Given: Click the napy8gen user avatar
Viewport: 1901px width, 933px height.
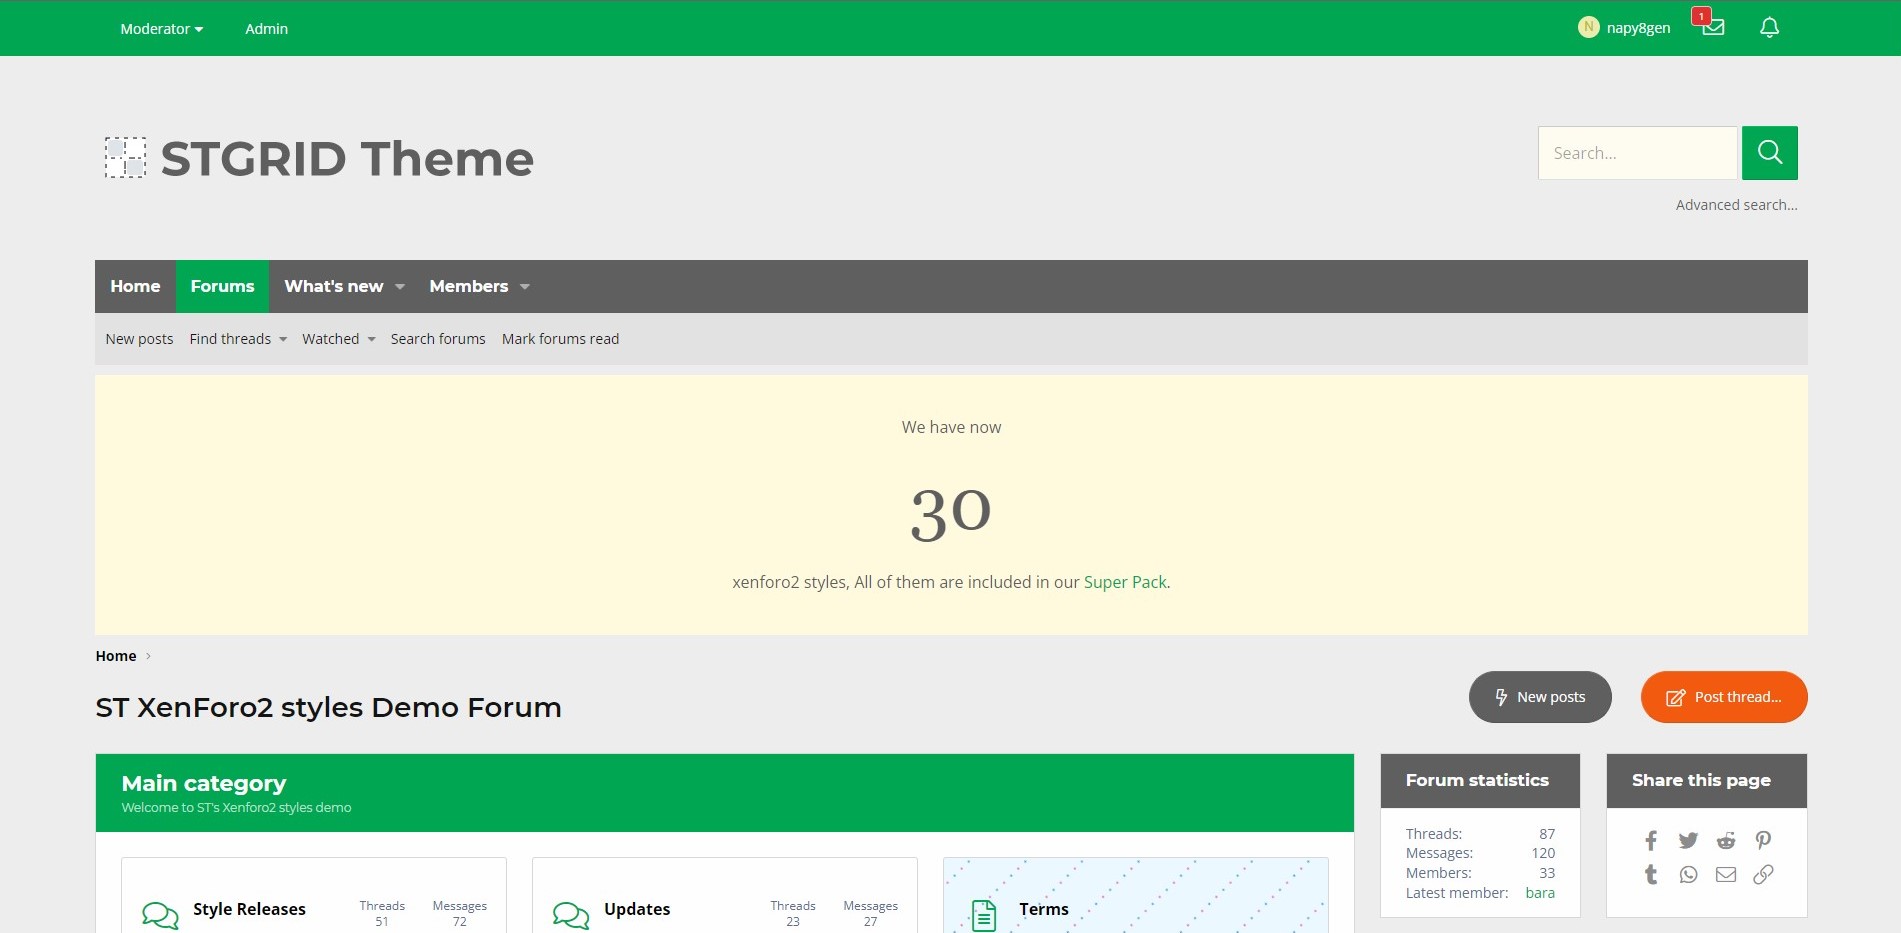Looking at the screenshot, I should [1588, 28].
